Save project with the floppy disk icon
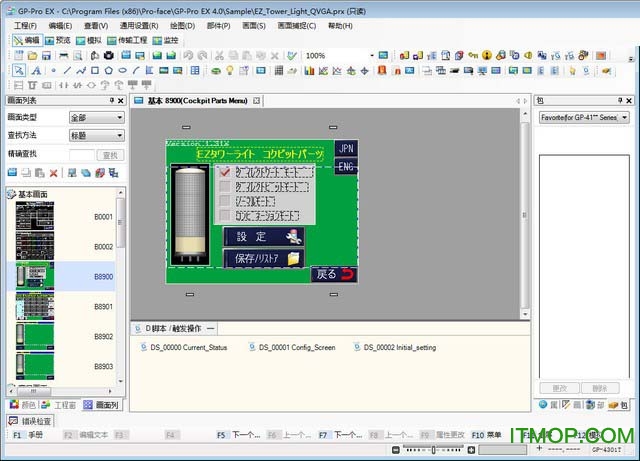 click(46, 56)
